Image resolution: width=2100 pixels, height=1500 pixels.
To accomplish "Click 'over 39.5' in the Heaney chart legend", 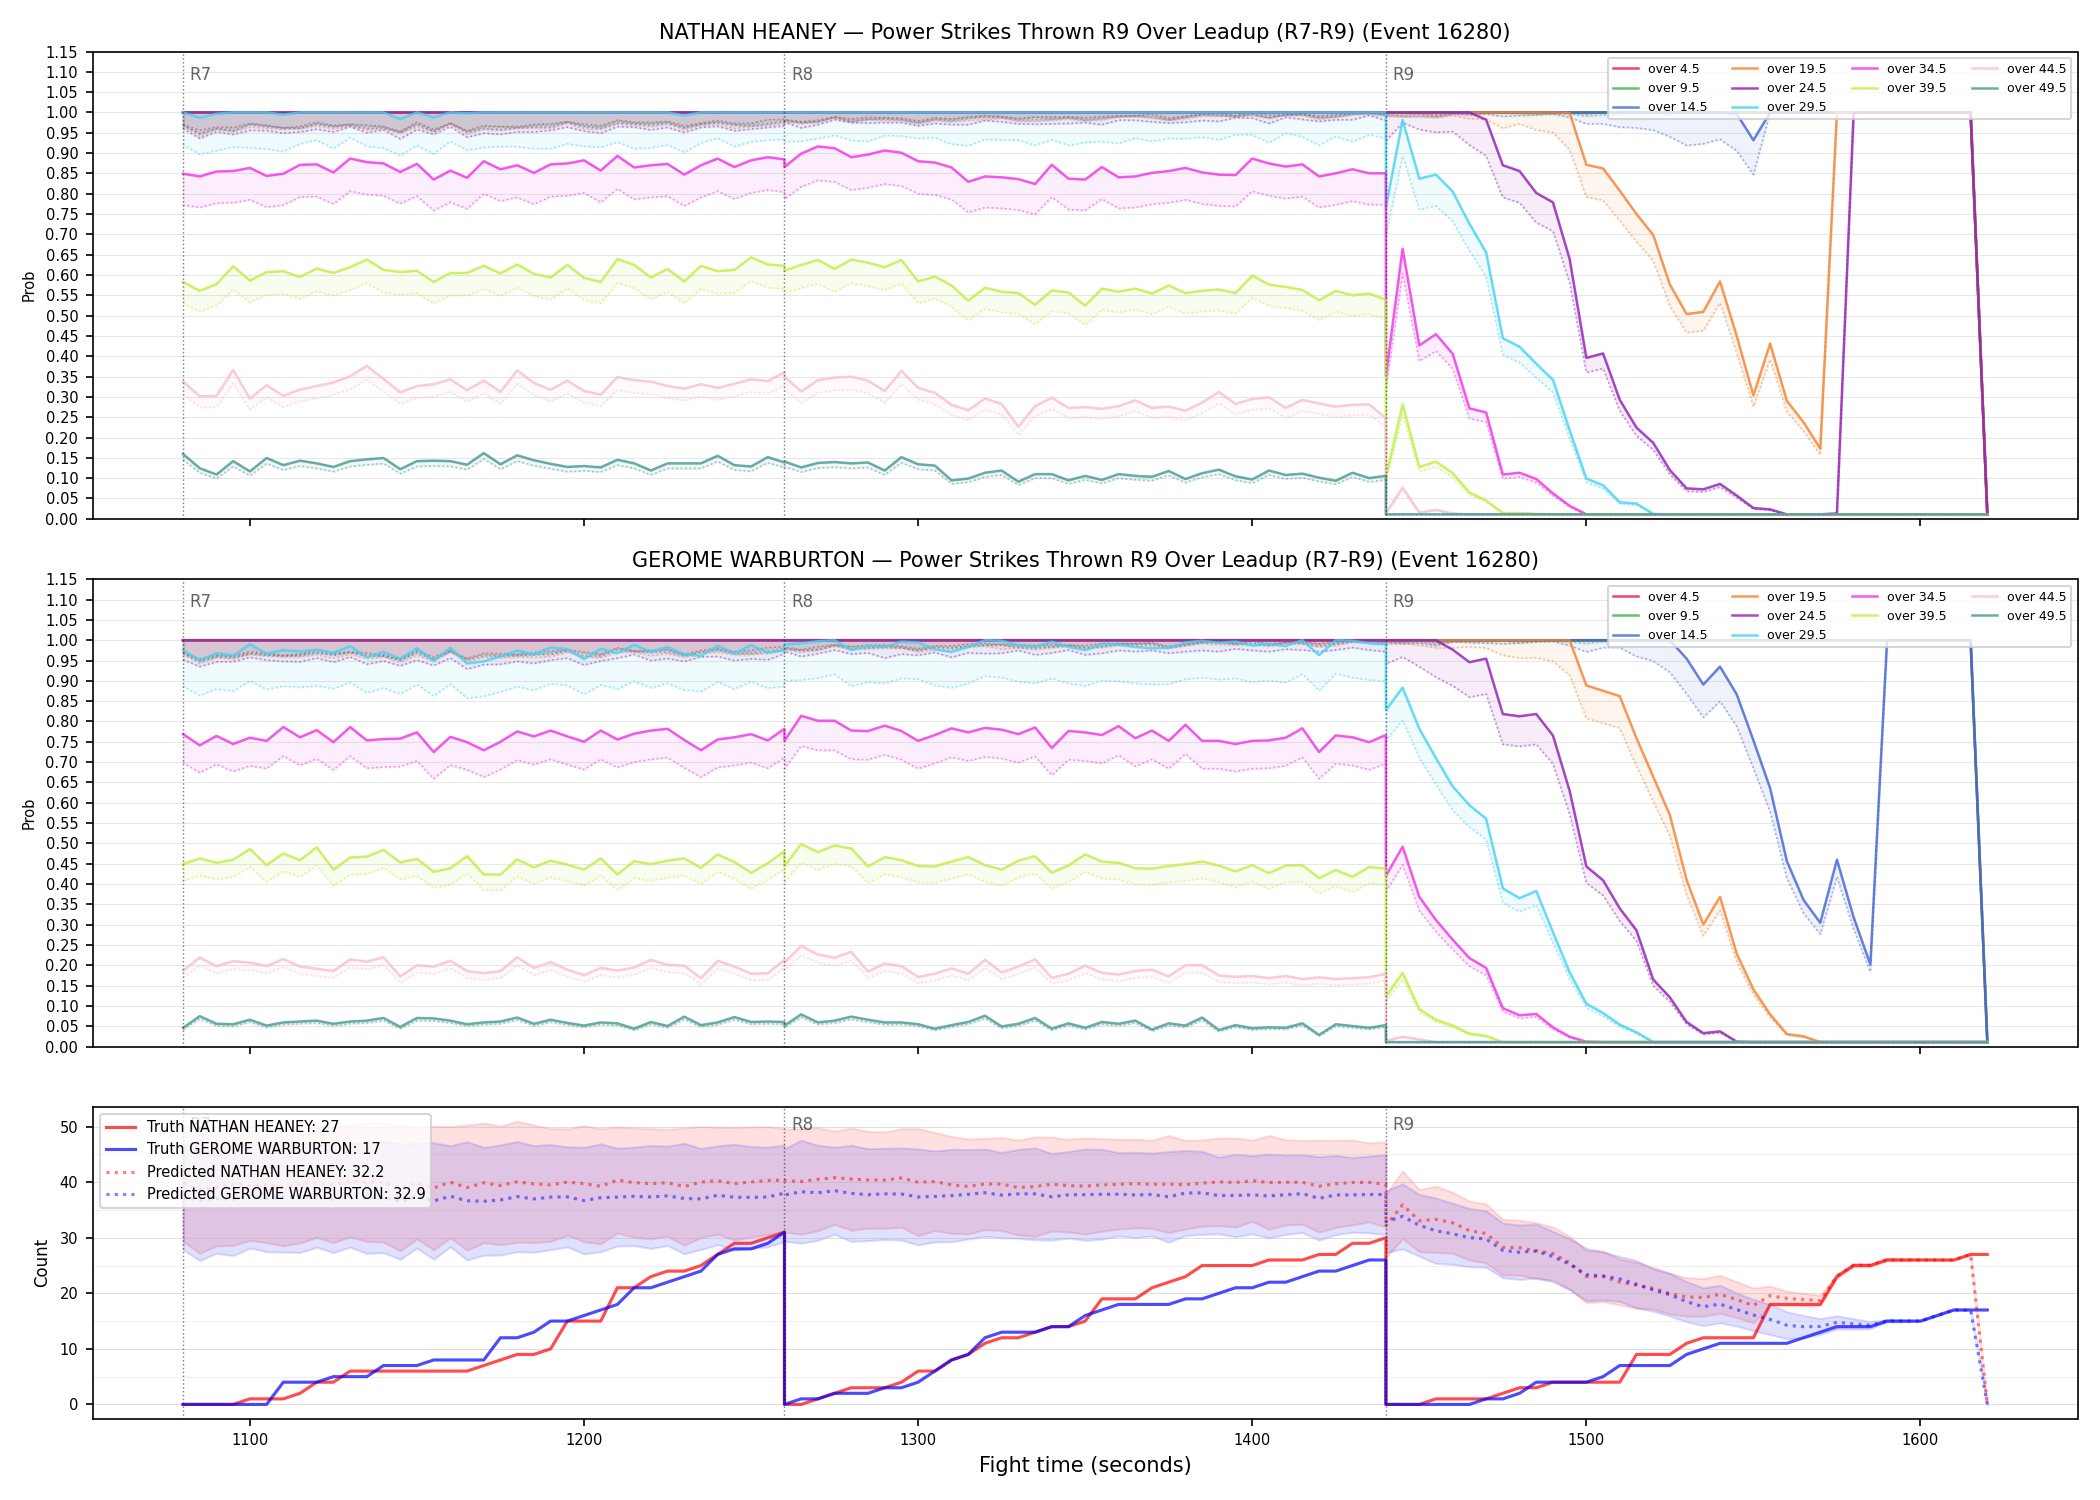I will [1916, 88].
